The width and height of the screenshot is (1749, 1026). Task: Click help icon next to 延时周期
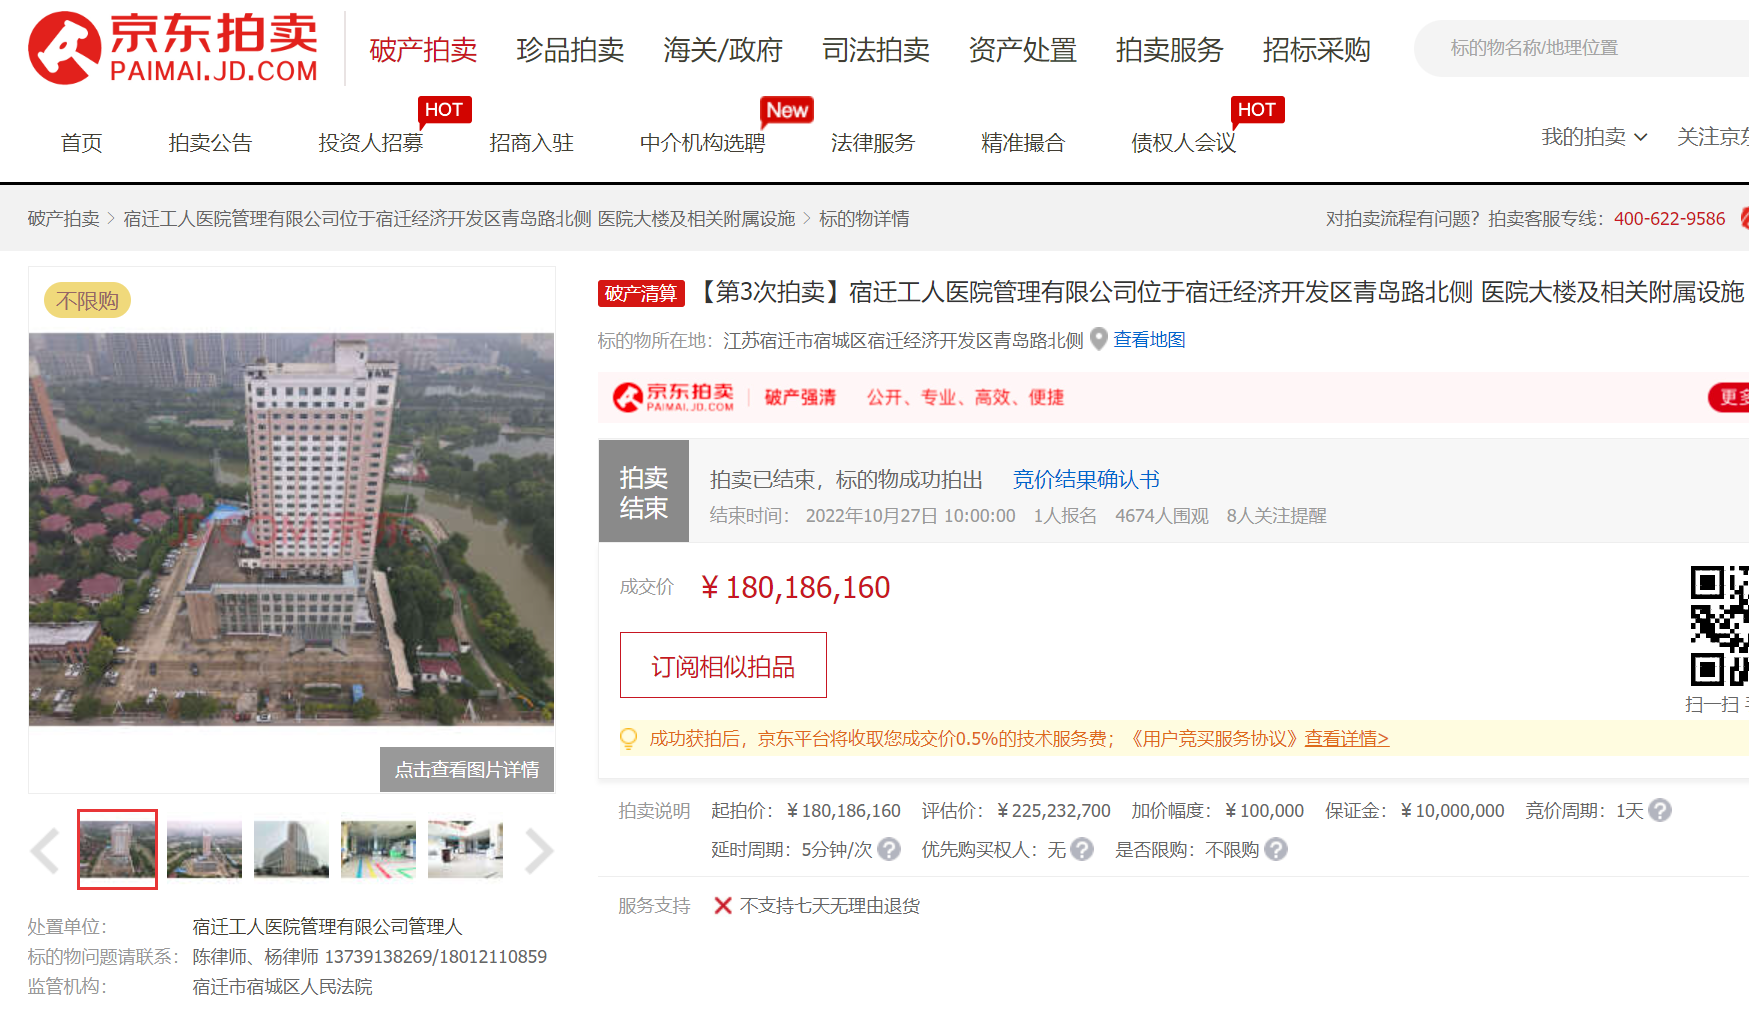click(x=889, y=849)
